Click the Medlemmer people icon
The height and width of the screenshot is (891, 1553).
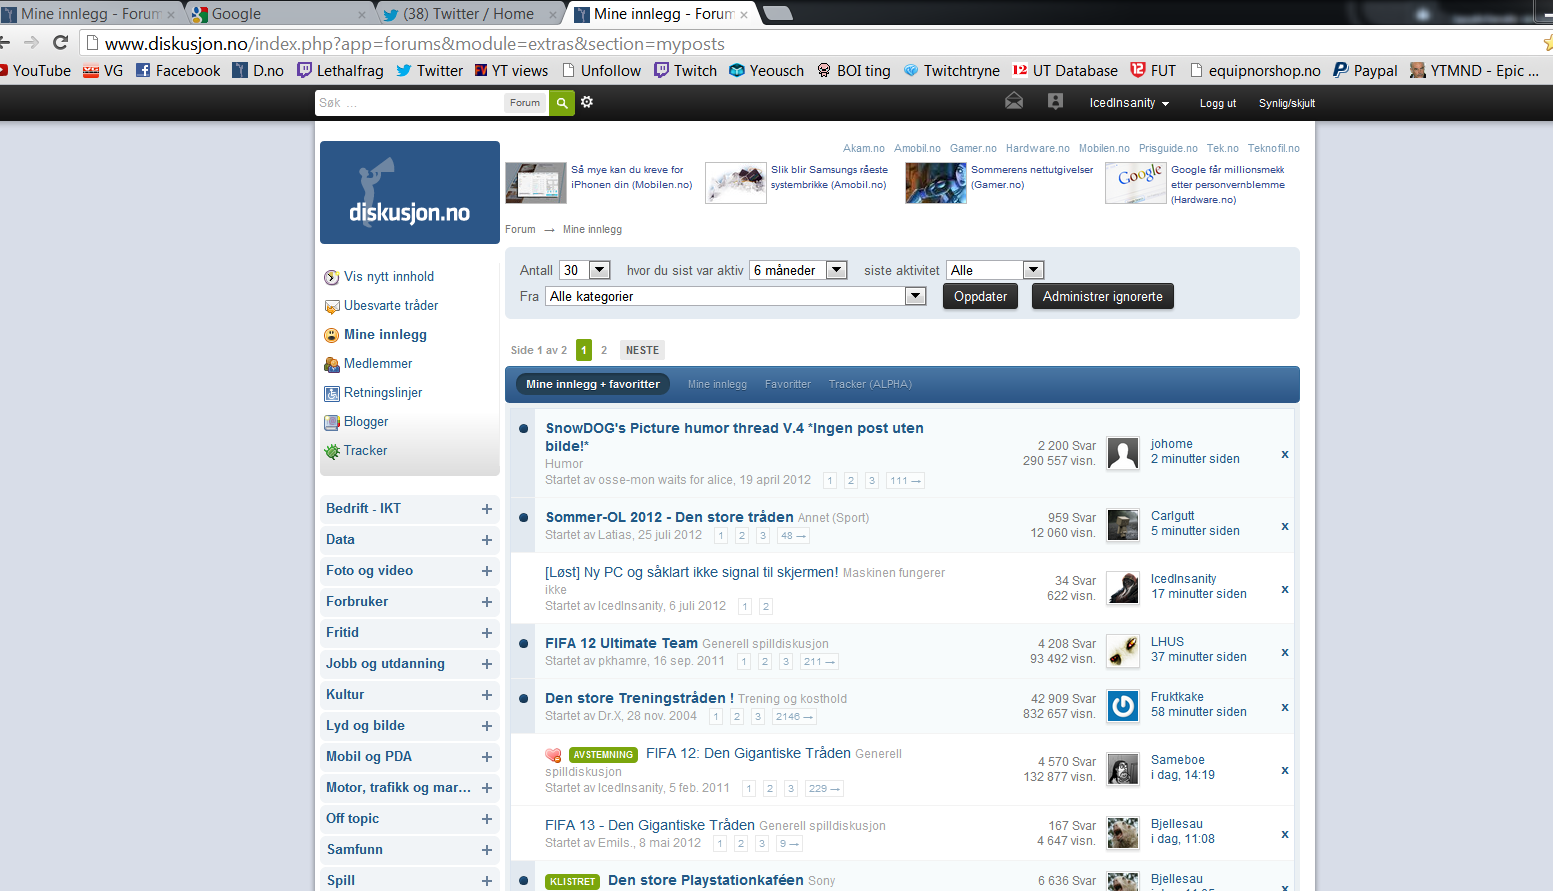tap(332, 364)
